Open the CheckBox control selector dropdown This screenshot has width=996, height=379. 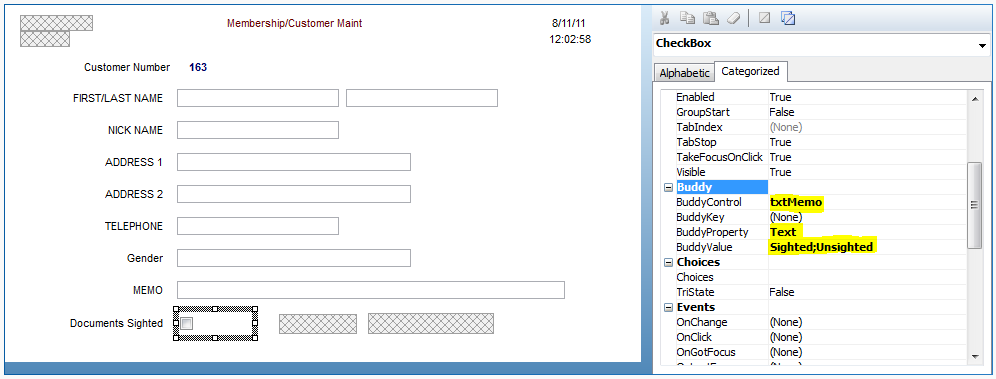[x=983, y=45]
